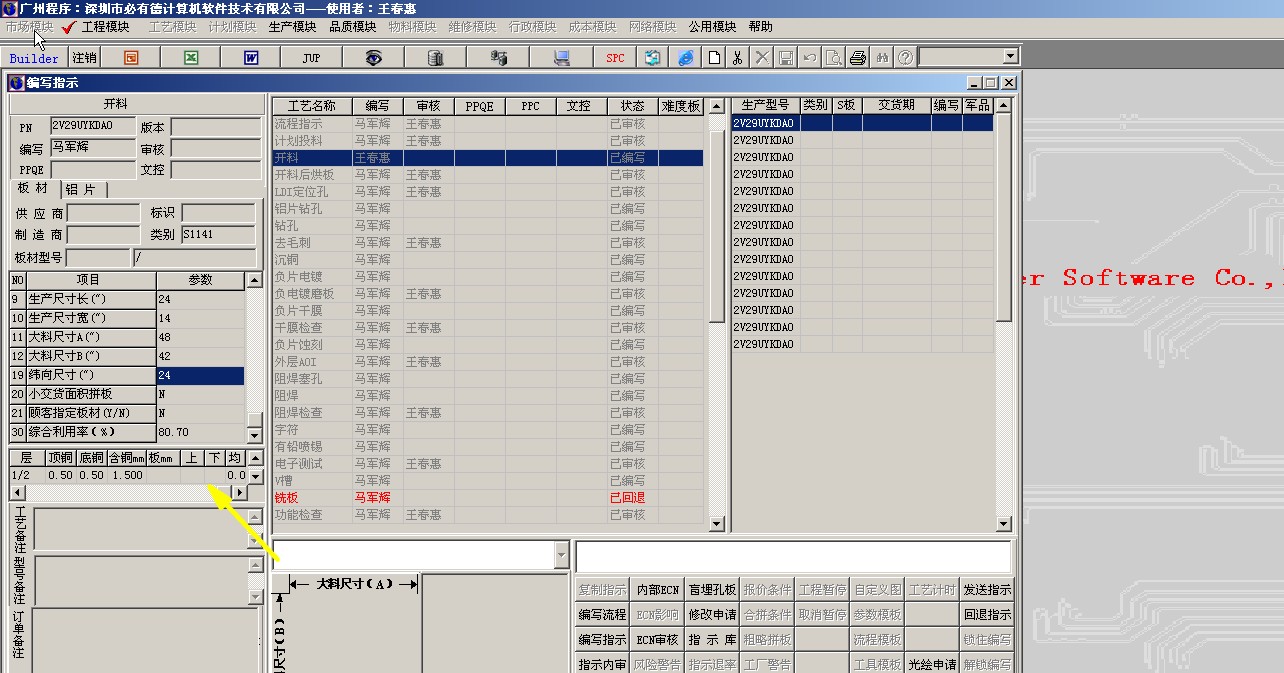The image size is (1284, 673).
Task: Click parameter table scrollbar down arrow
Action: point(254,435)
